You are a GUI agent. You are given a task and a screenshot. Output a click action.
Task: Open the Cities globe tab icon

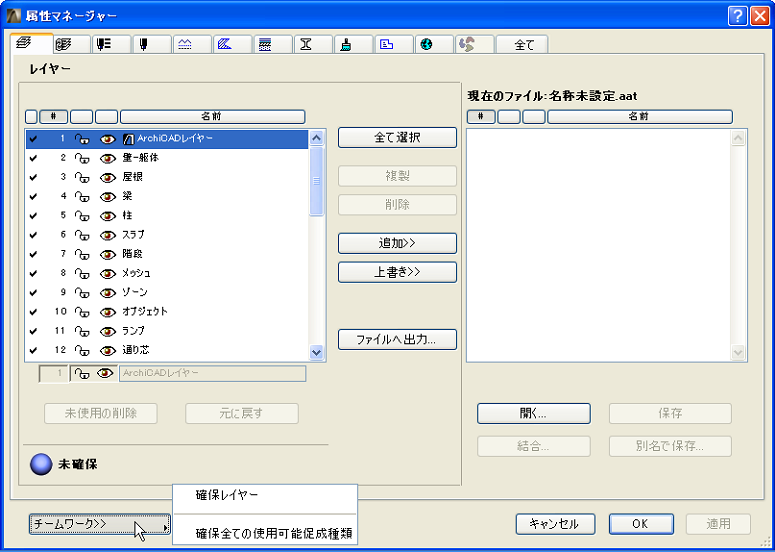[x=434, y=44]
